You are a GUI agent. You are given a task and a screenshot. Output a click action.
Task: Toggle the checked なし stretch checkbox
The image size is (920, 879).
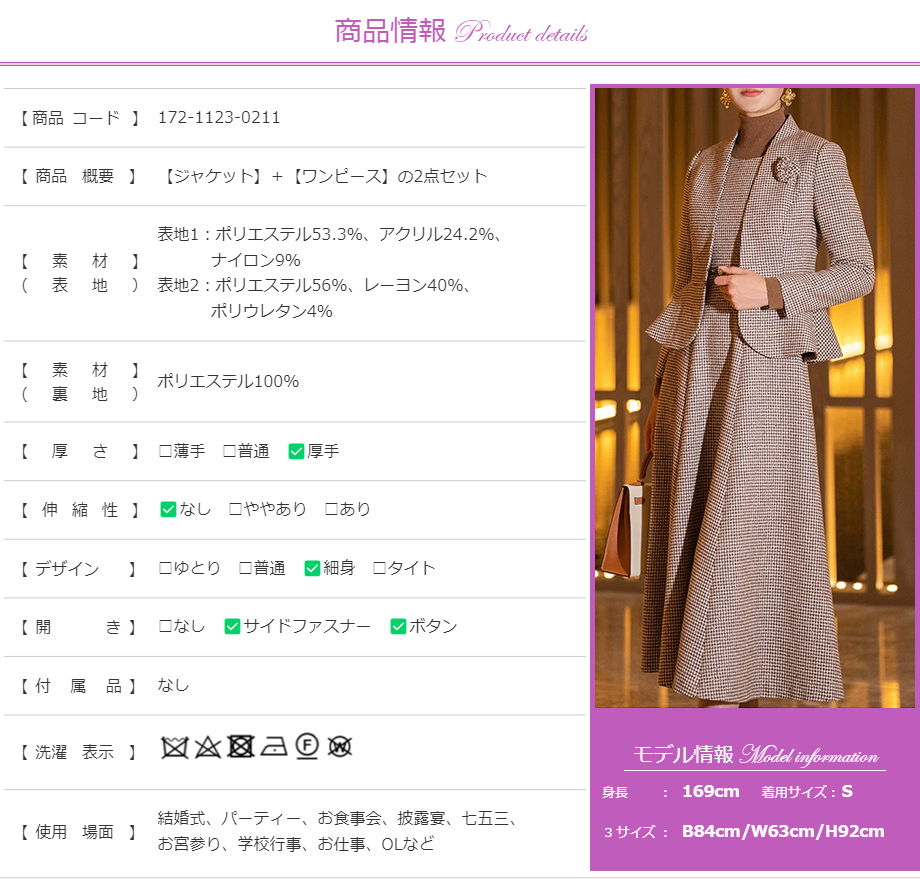tap(168, 509)
